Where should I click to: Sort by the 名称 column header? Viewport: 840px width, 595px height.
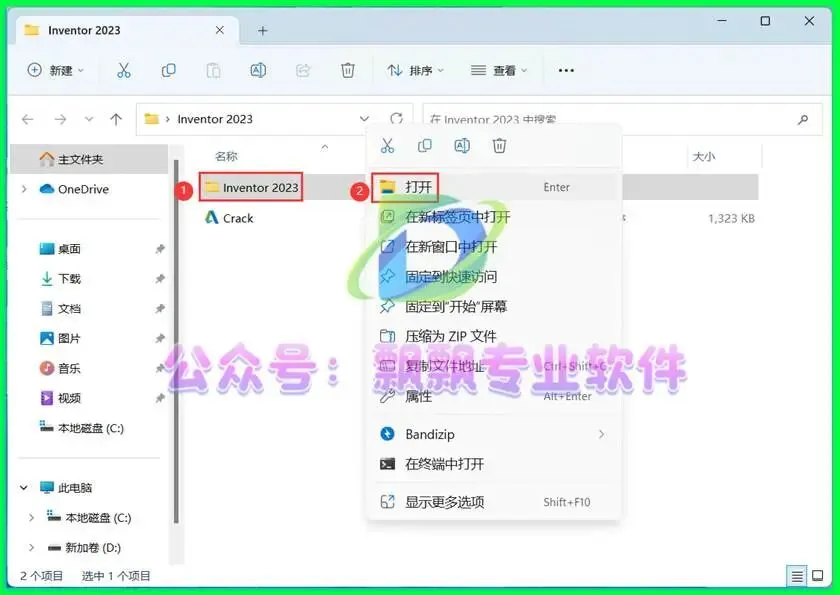pyautogui.click(x=226, y=156)
